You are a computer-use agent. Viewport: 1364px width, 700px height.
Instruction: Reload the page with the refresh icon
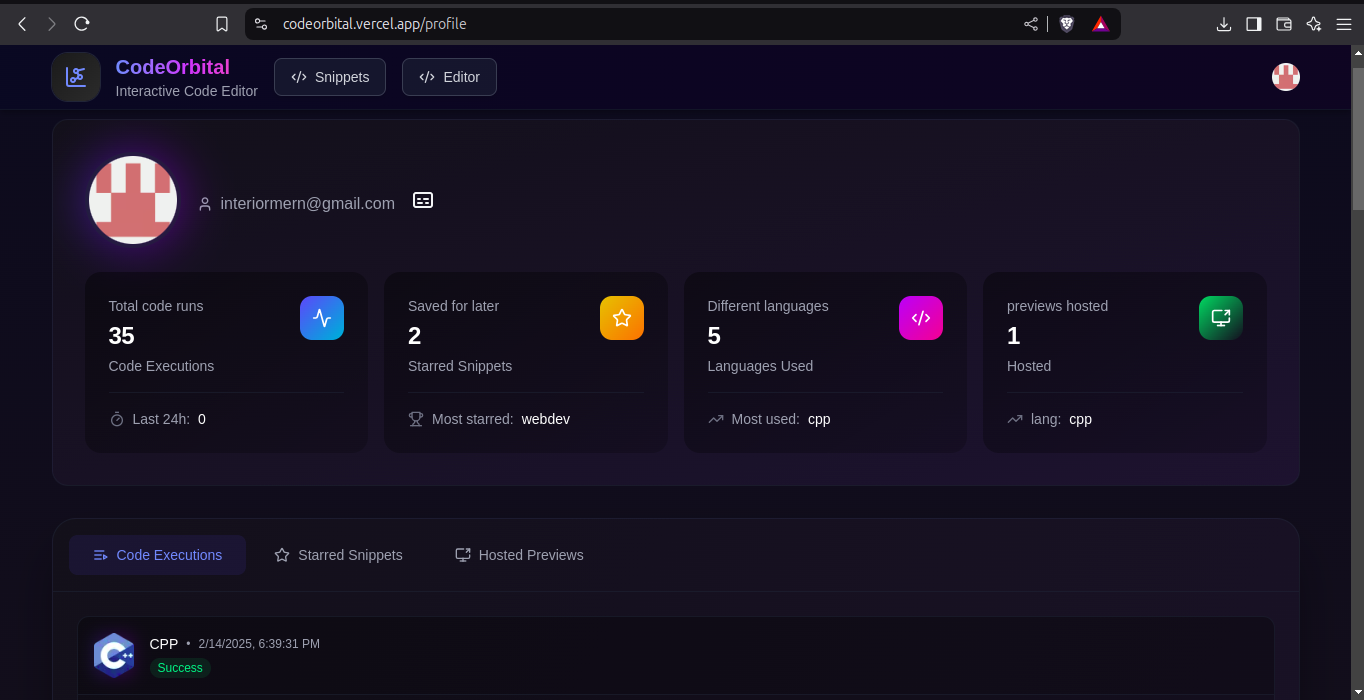[x=82, y=24]
